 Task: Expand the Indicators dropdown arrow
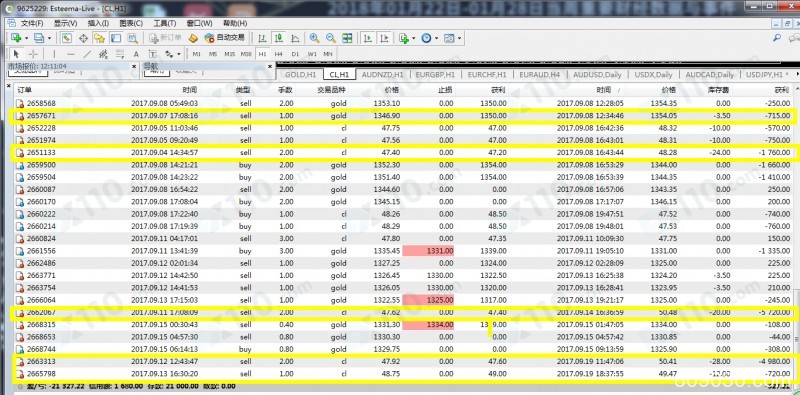click(x=414, y=38)
